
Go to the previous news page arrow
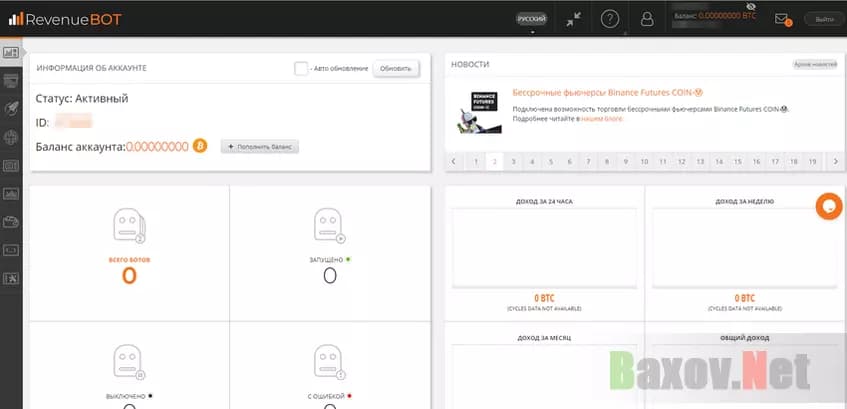point(455,161)
